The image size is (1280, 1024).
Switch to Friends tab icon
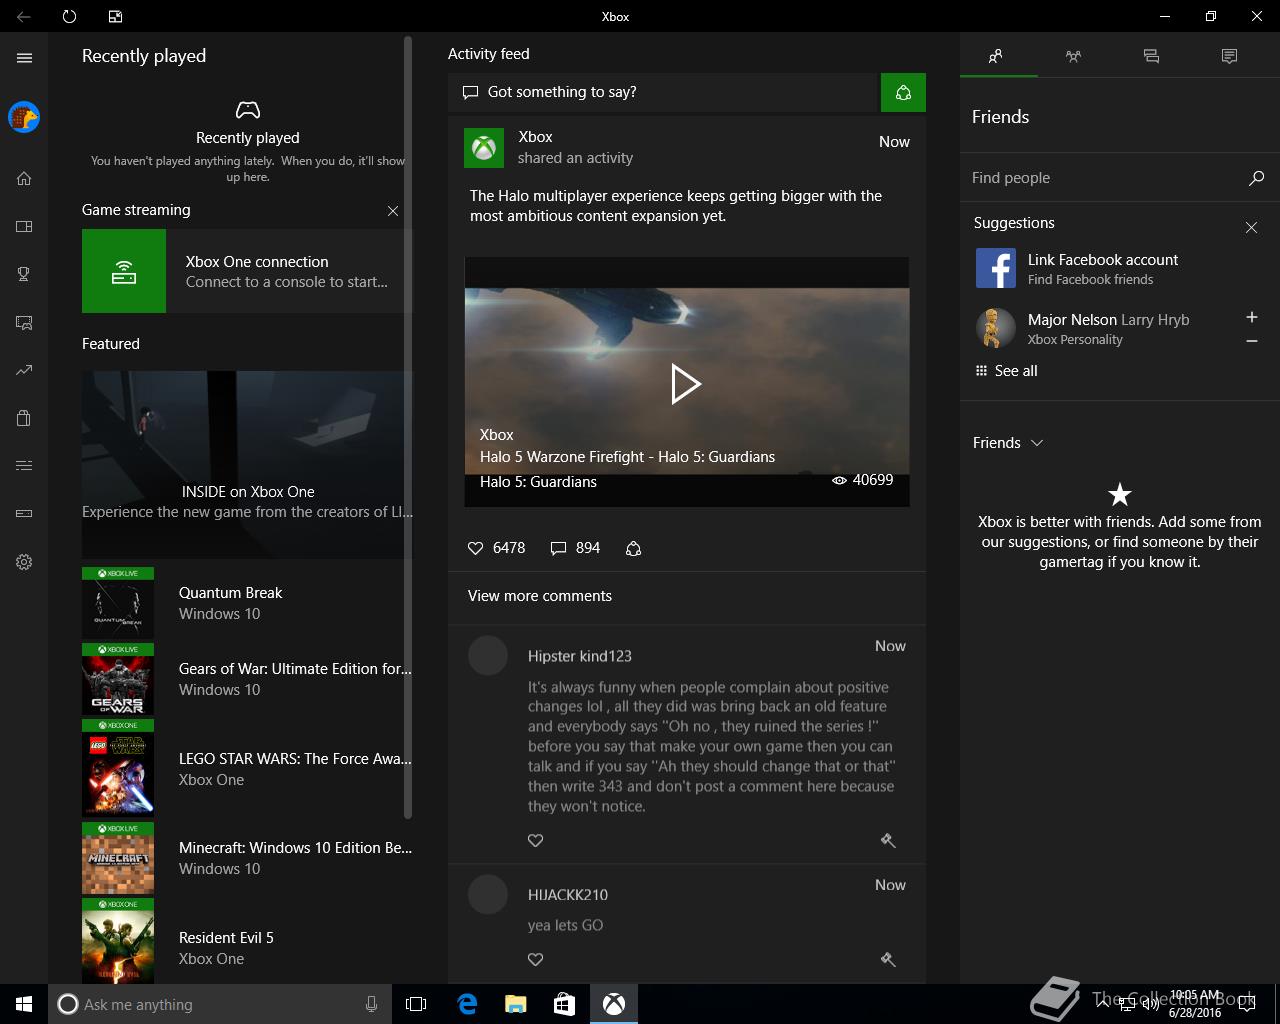click(x=996, y=57)
